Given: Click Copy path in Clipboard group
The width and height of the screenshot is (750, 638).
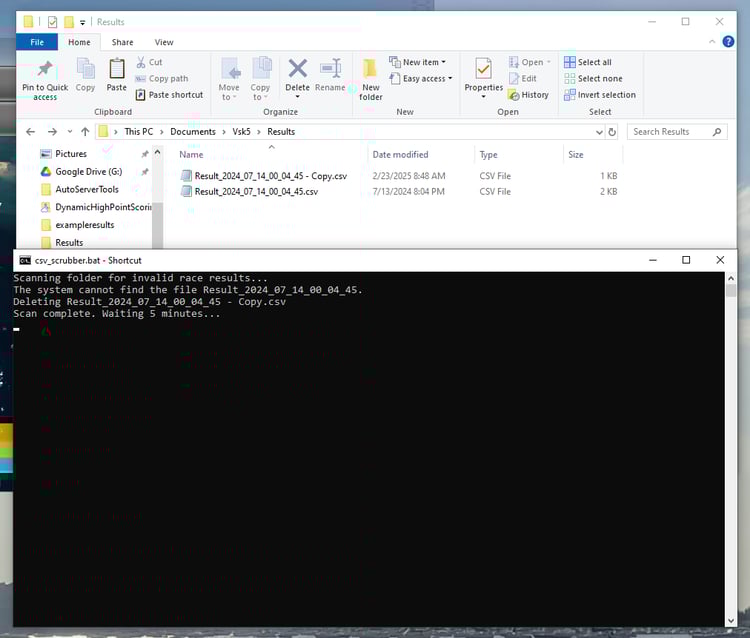Looking at the screenshot, I should click(162, 78).
